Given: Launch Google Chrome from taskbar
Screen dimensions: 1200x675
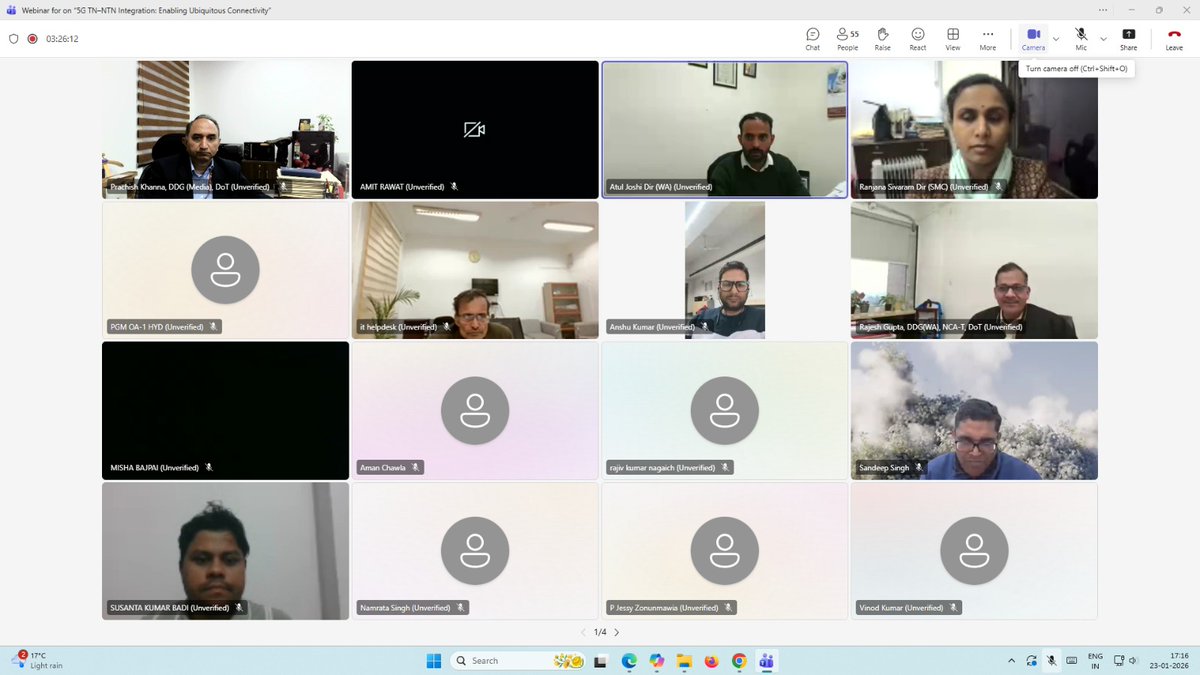Looking at the screenshot, I should pyautogui.click(x=739, y=661).
